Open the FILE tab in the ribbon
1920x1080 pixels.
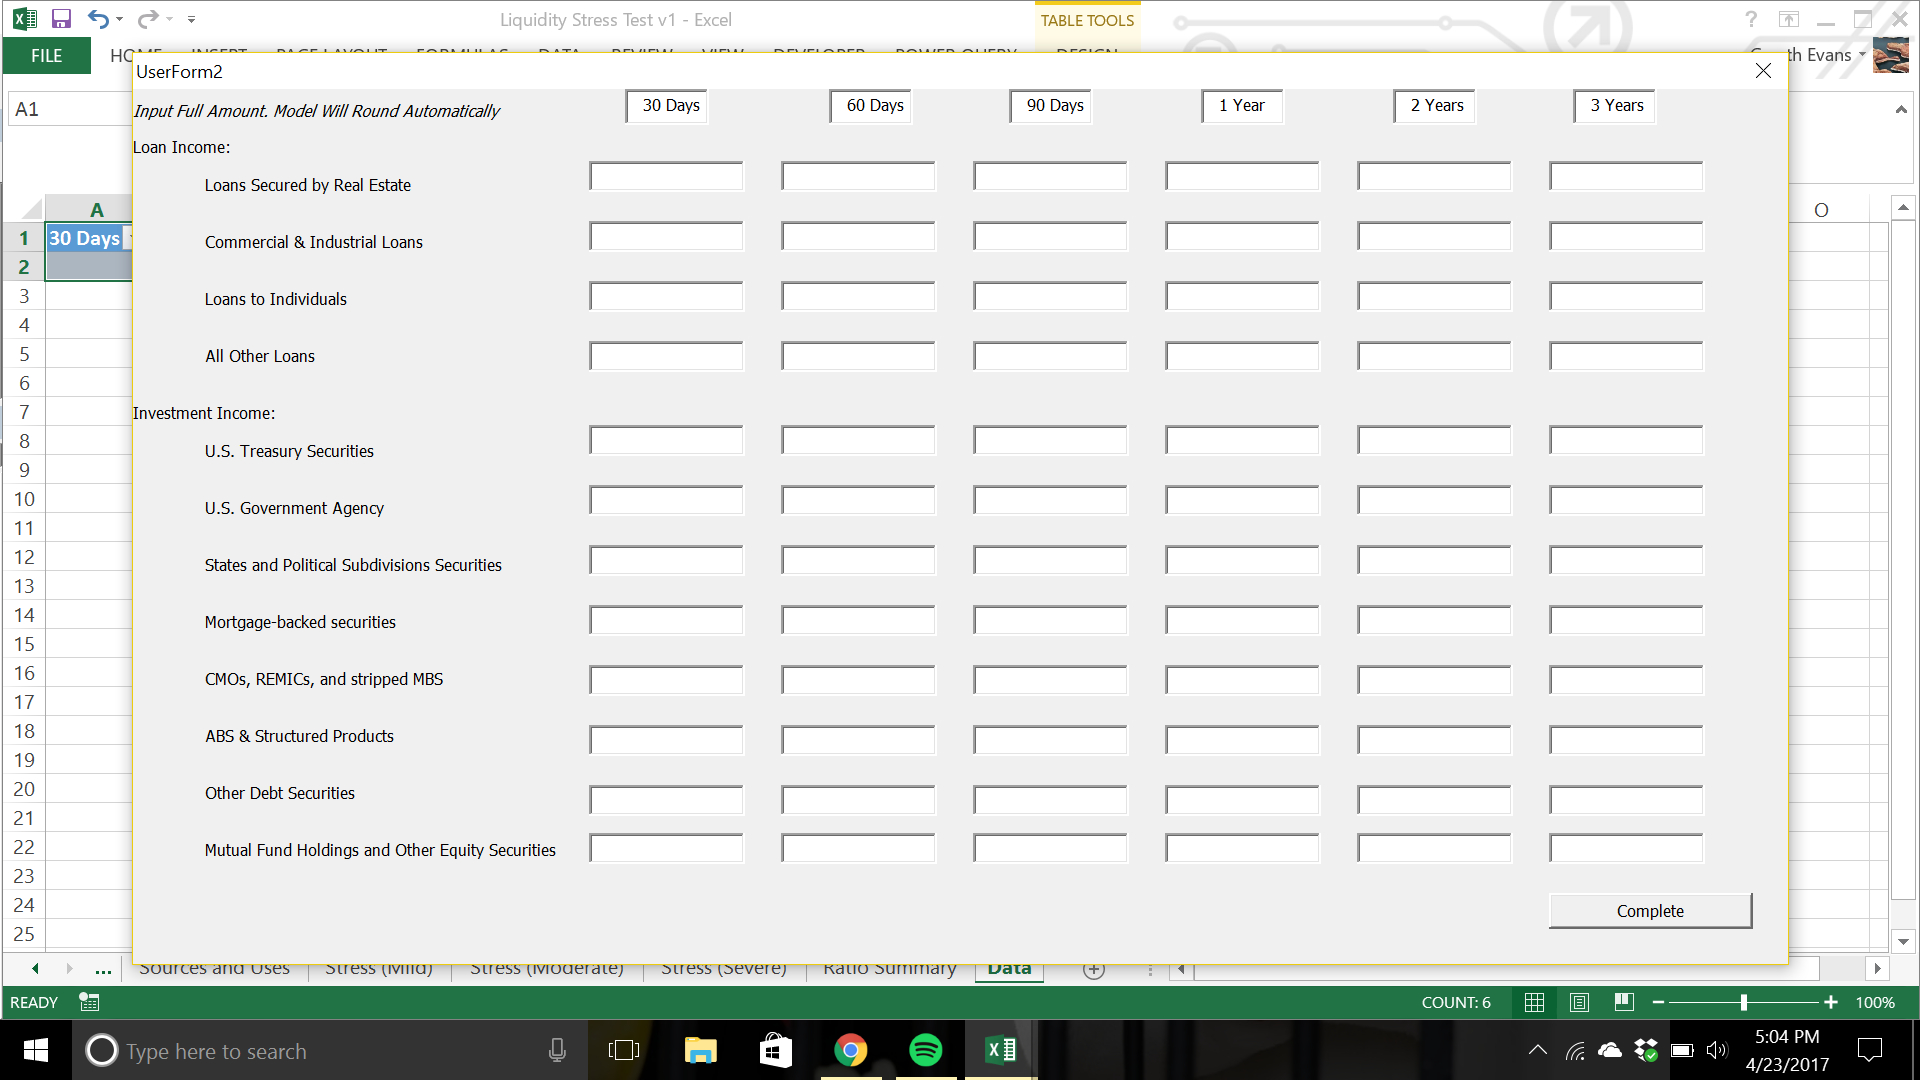coord(46,55)
